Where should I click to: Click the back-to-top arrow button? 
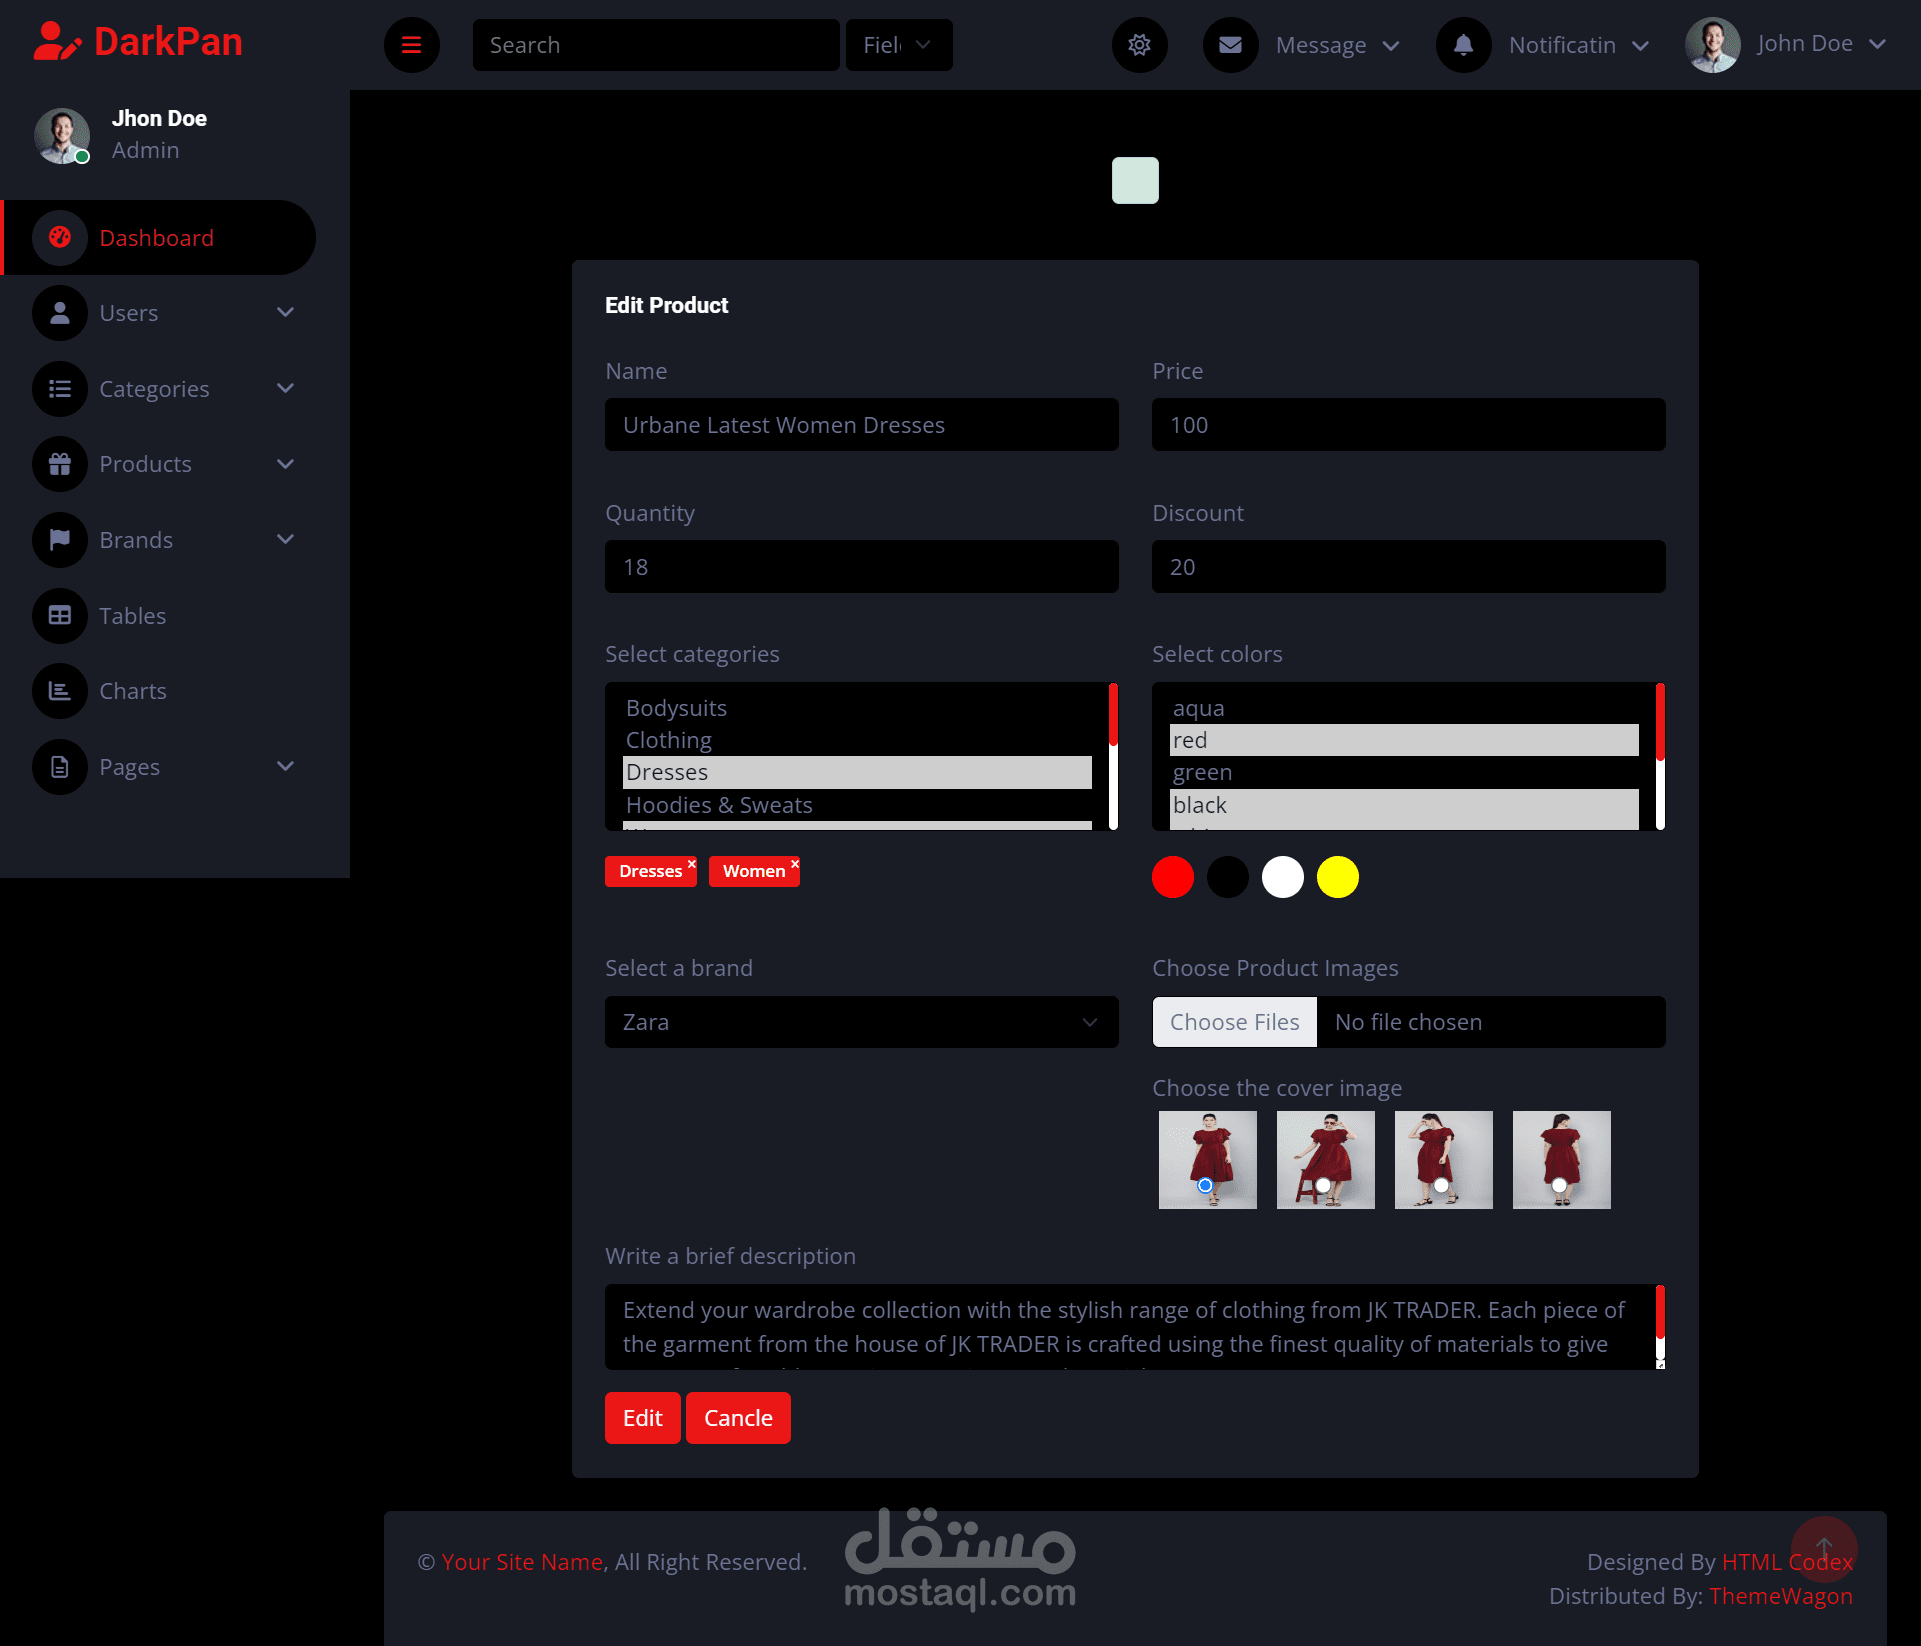tap(1823, 1548)
